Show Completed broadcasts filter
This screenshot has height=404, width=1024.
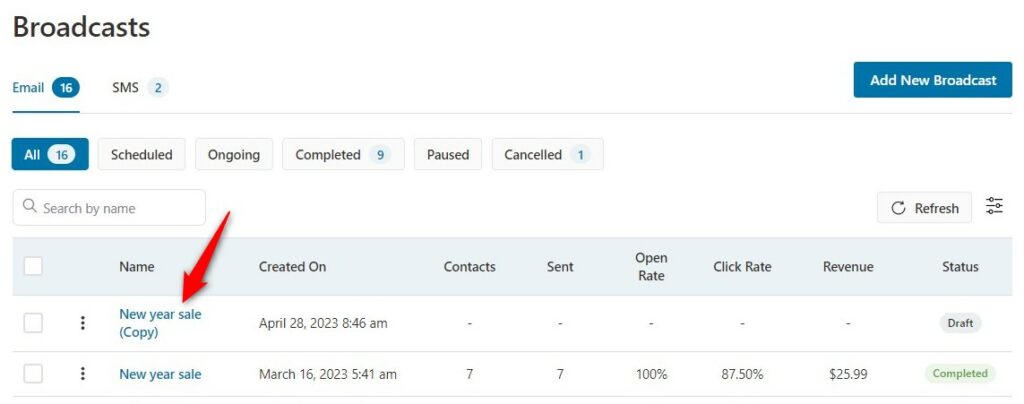click(343, 155)
